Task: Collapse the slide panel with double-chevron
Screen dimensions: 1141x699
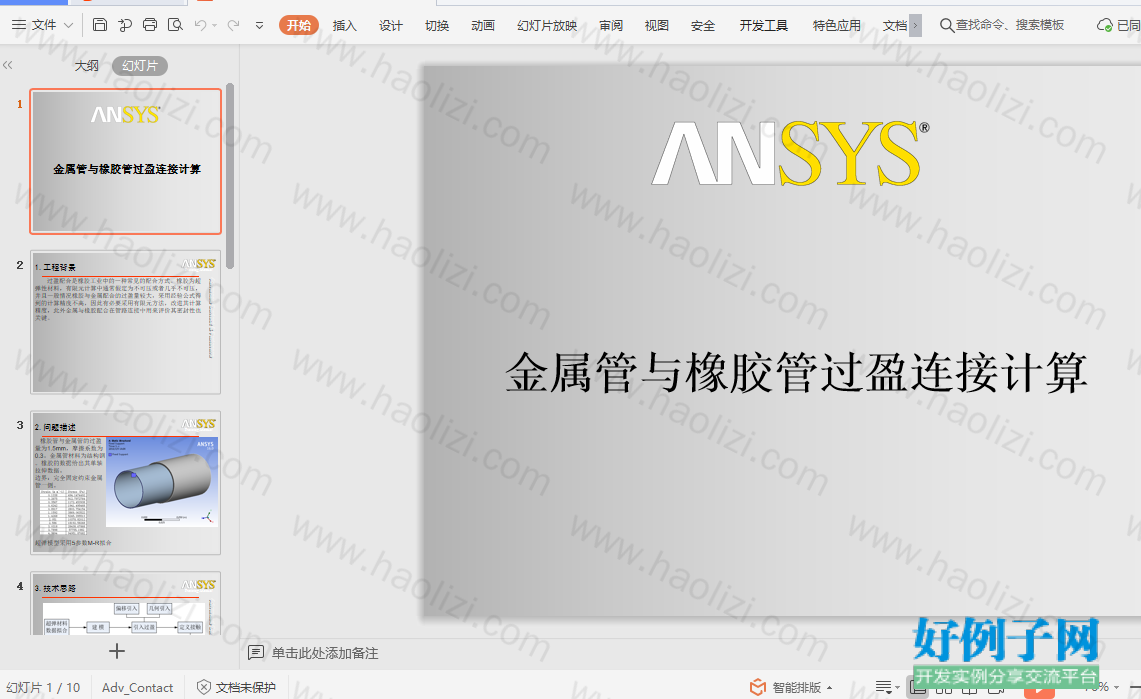Action: [8, 65]
